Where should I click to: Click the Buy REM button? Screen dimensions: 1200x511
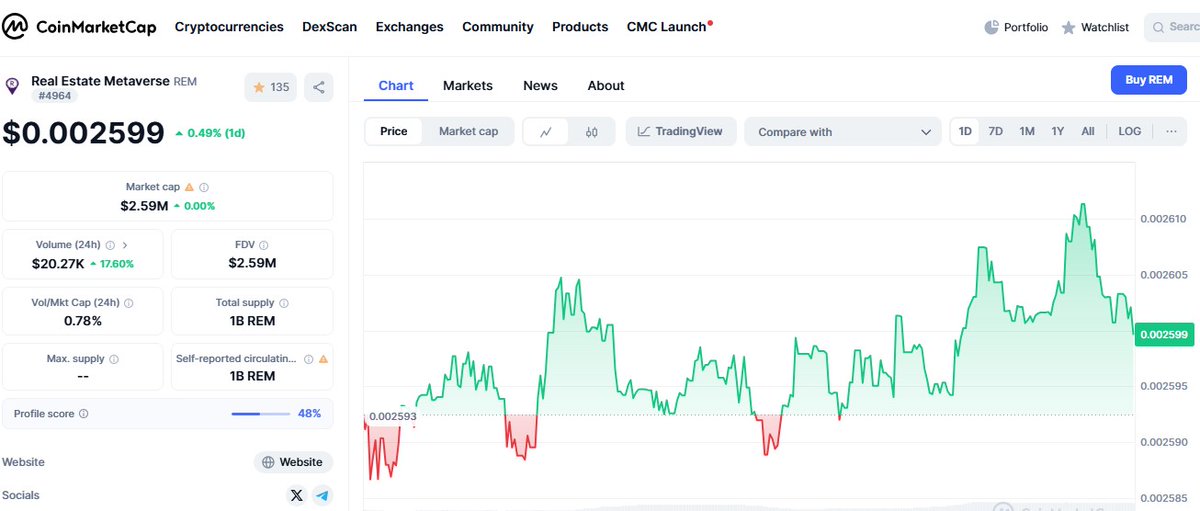1149,80
